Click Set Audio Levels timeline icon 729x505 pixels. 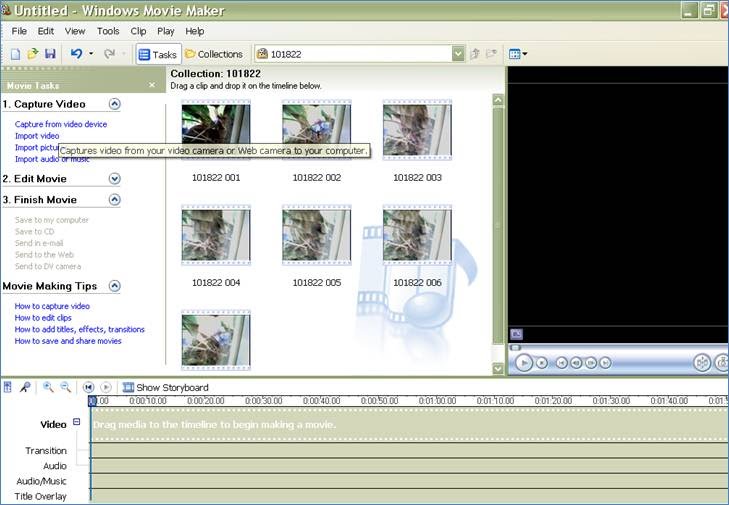click(x=7, y=387)
